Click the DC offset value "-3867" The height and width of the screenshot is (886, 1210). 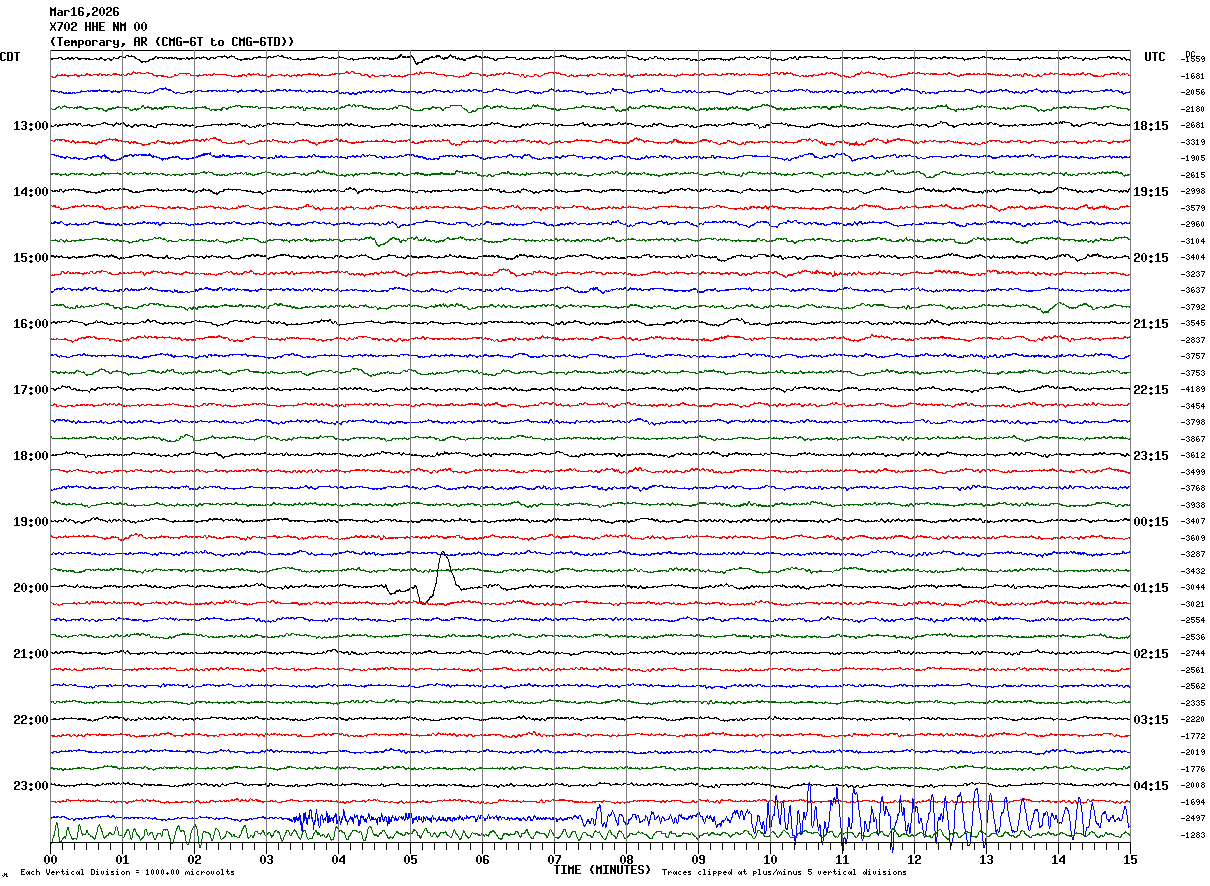tap(1193, 439)
